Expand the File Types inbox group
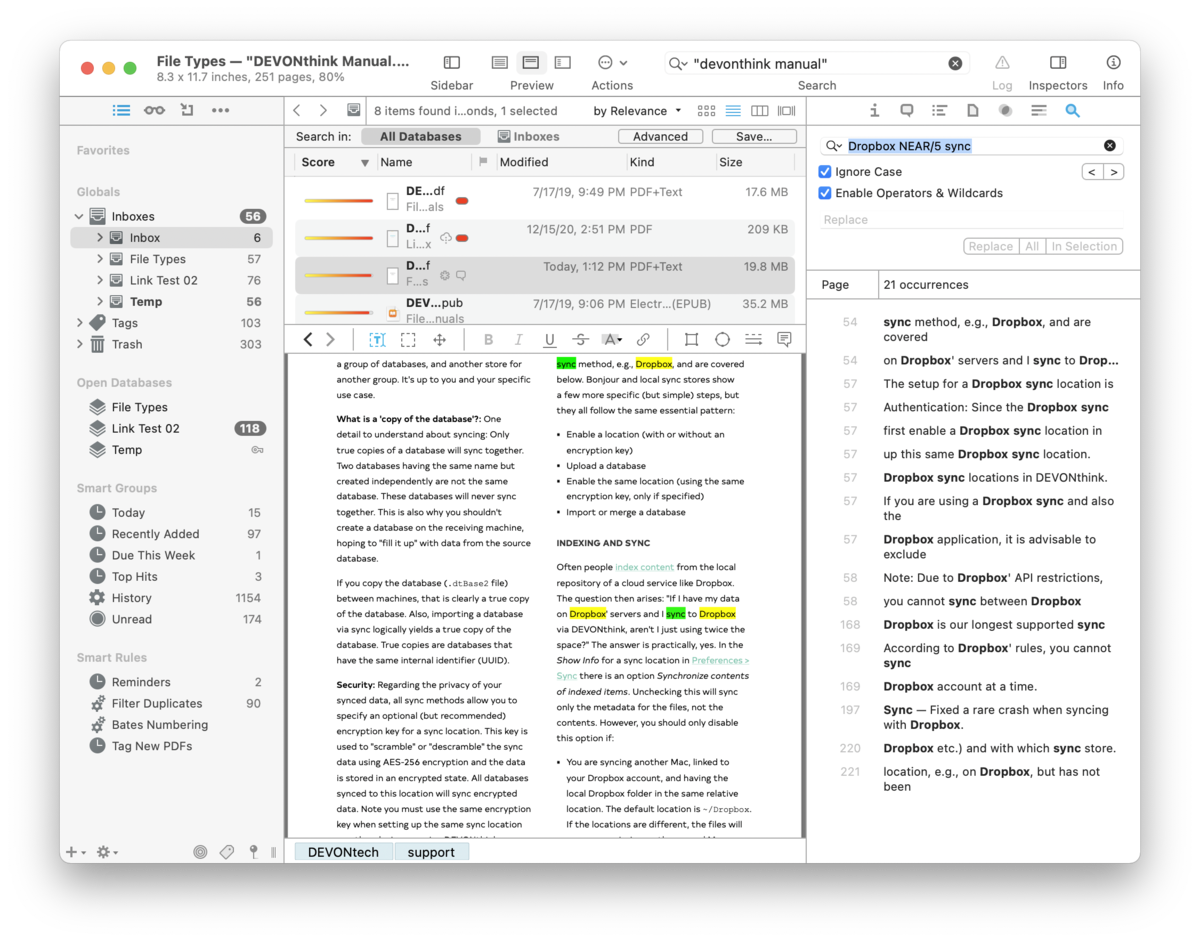Image resolution: width=1200 pixels, height=942 pixels. point(100,259)
